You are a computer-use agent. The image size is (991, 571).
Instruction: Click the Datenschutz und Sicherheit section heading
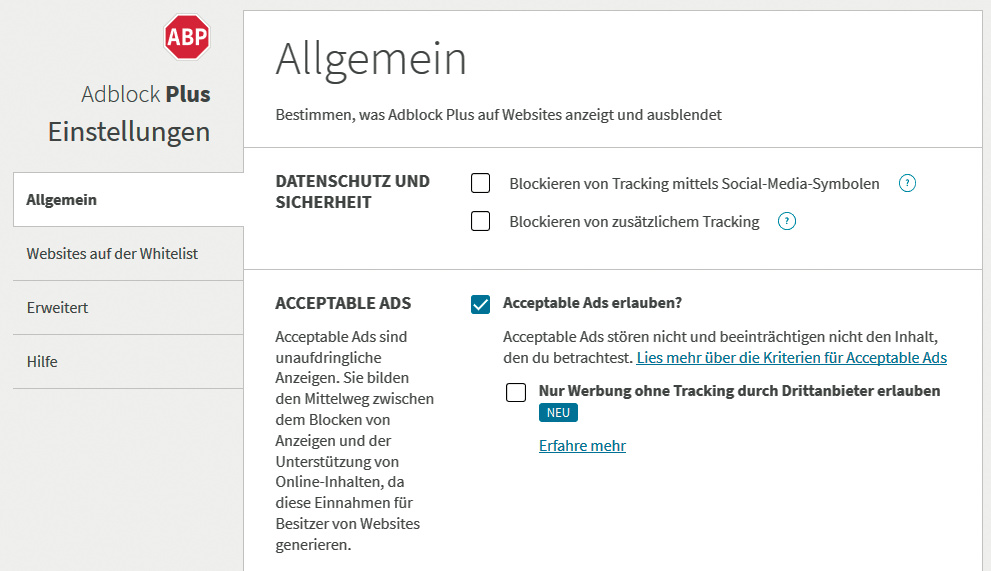352,192
